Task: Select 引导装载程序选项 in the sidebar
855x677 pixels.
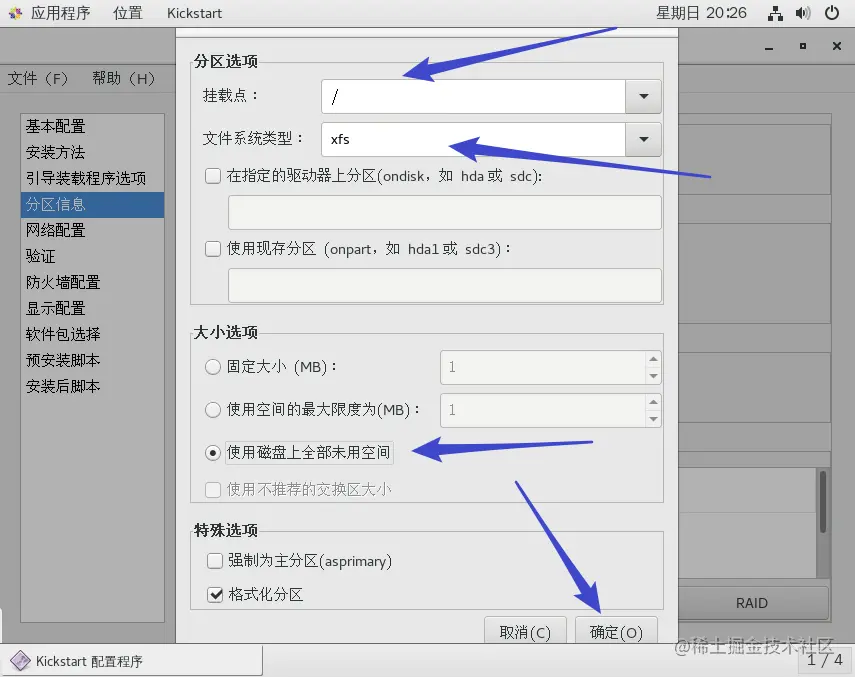Action: coord(93,178)
